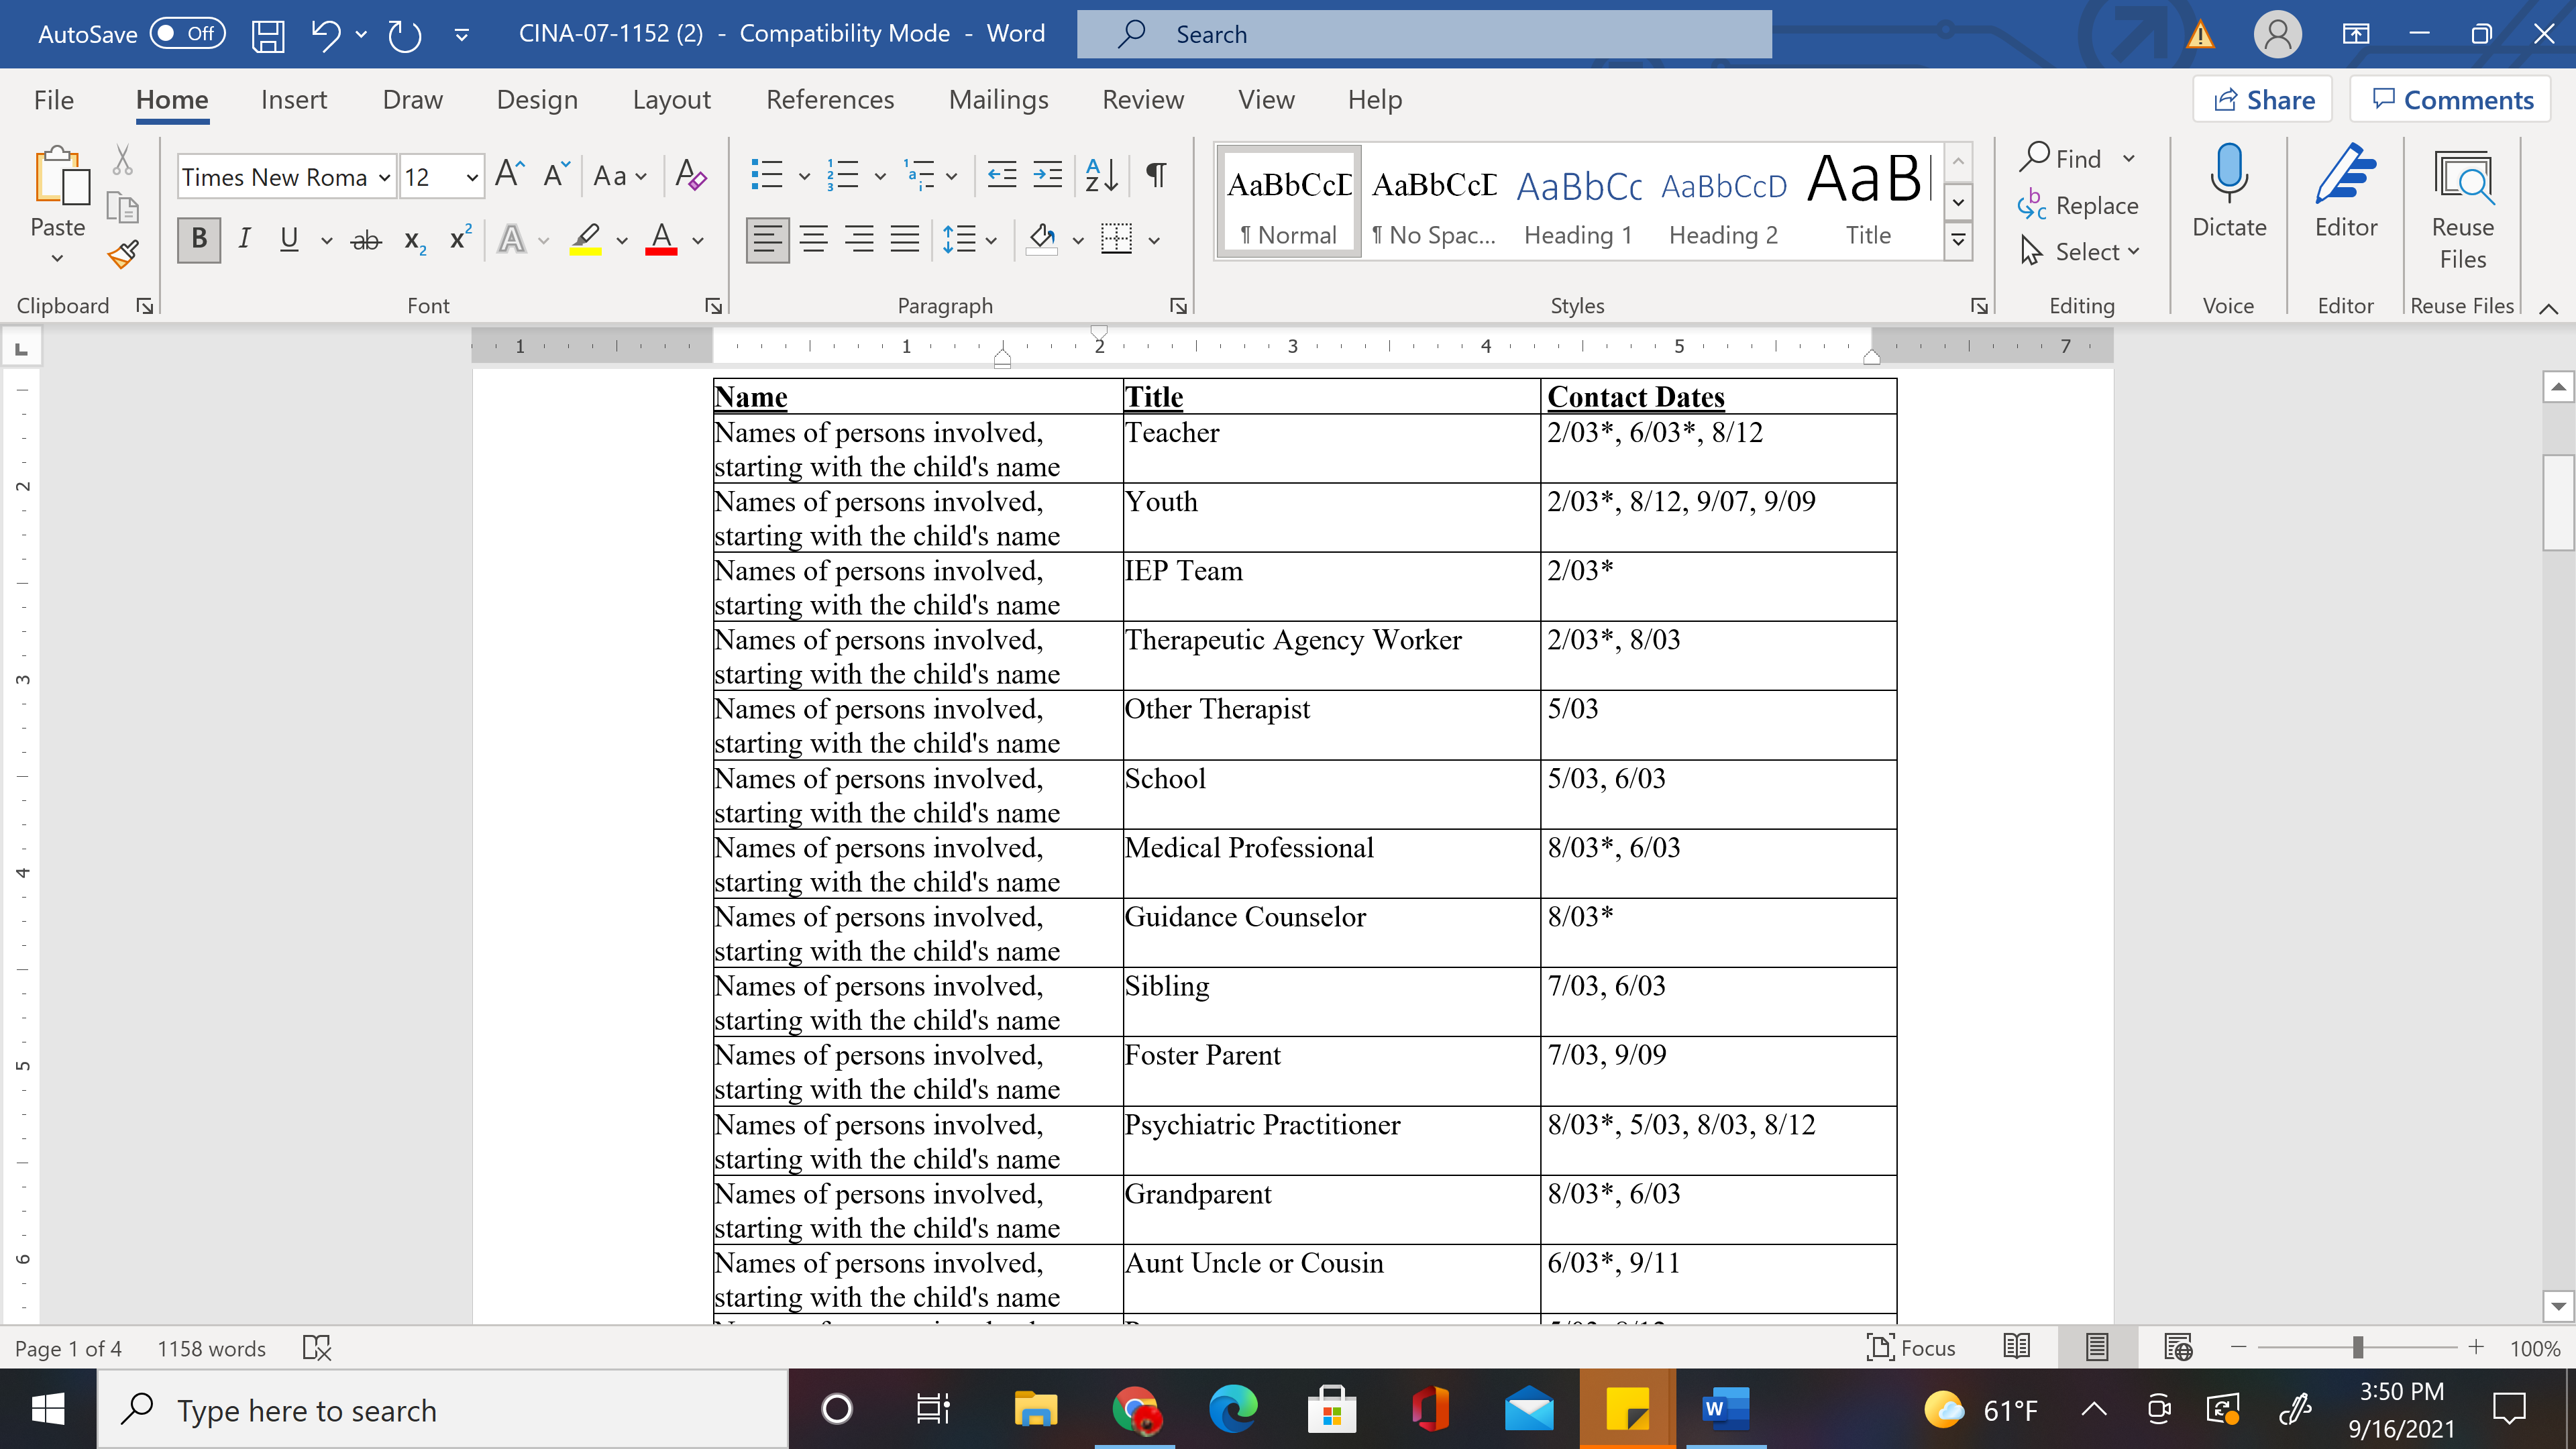Click the Format Painter icon
Viewport: 2576px width, 1449px height.
(x=123, y=256)
